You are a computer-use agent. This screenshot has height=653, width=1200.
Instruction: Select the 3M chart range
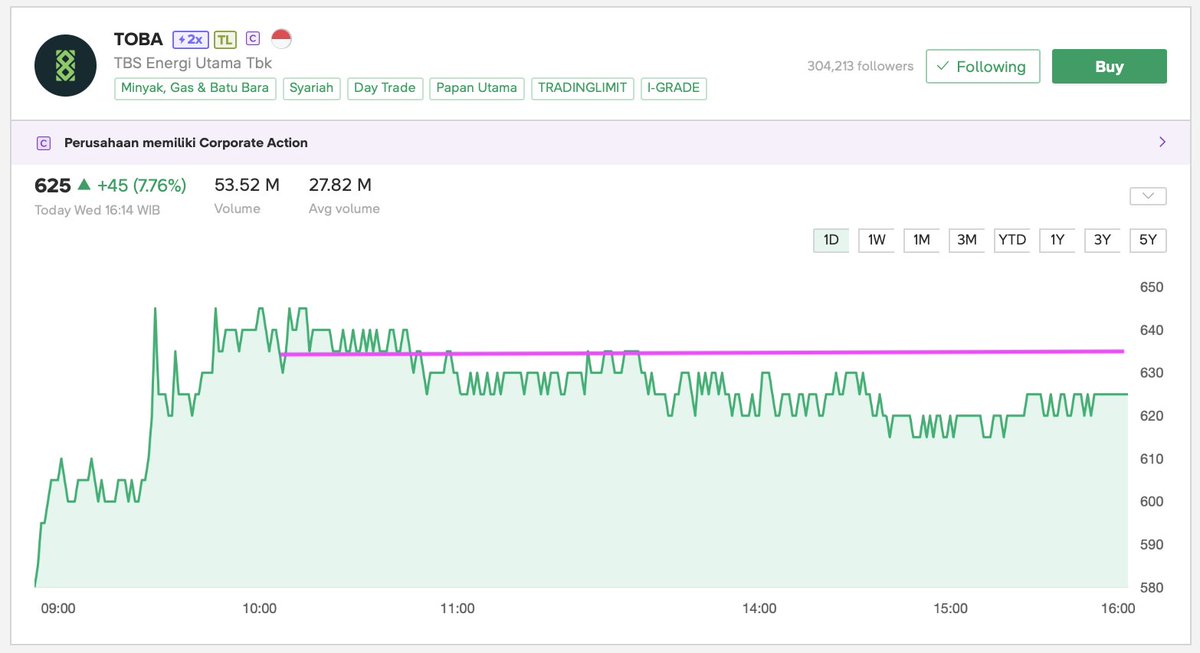pyautogui.click(x=966, y=240)
